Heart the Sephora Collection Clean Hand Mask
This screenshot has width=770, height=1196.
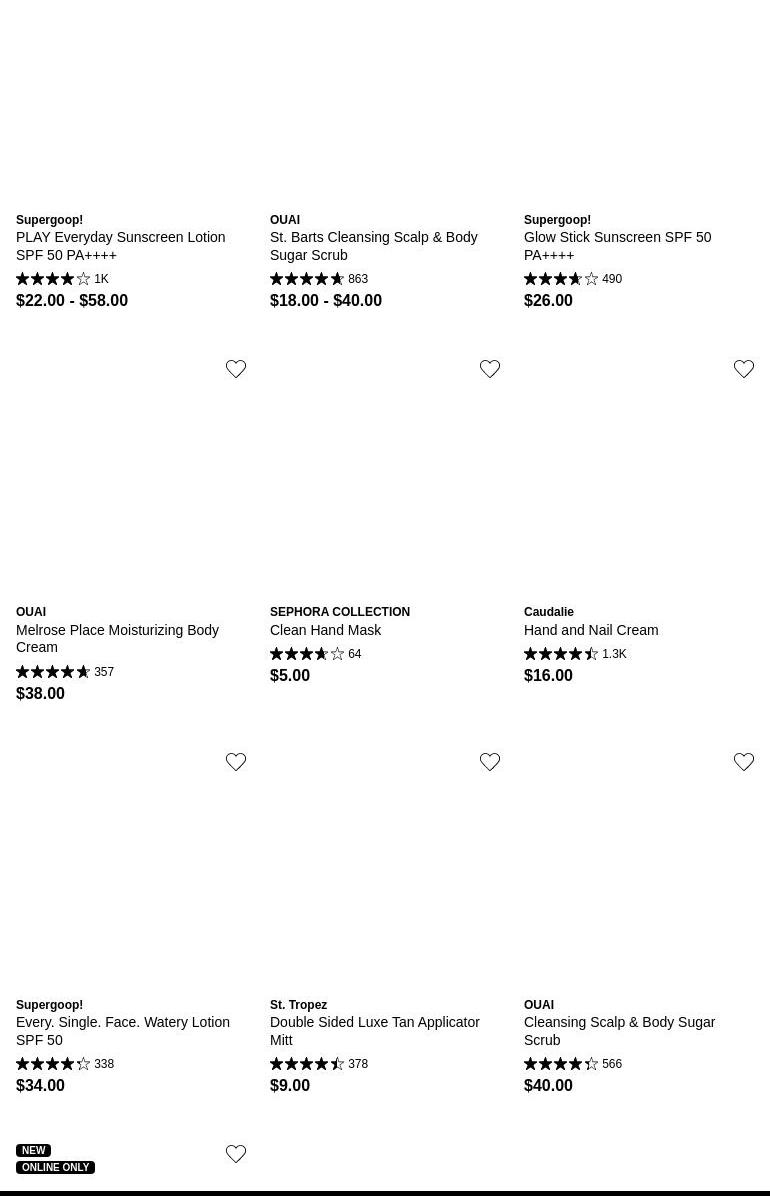coord(490,370)
